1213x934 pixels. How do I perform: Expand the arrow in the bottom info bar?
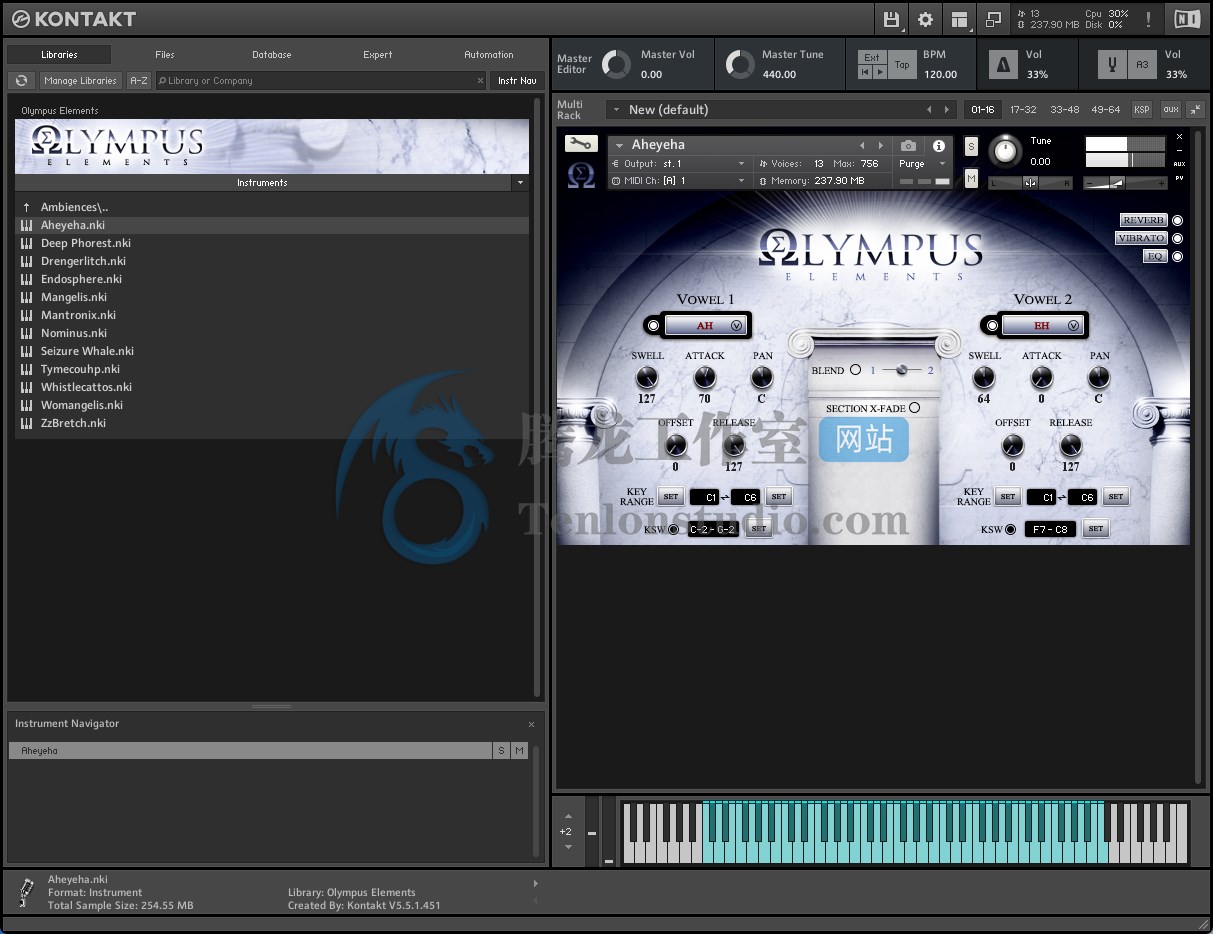tap(536, 883)
